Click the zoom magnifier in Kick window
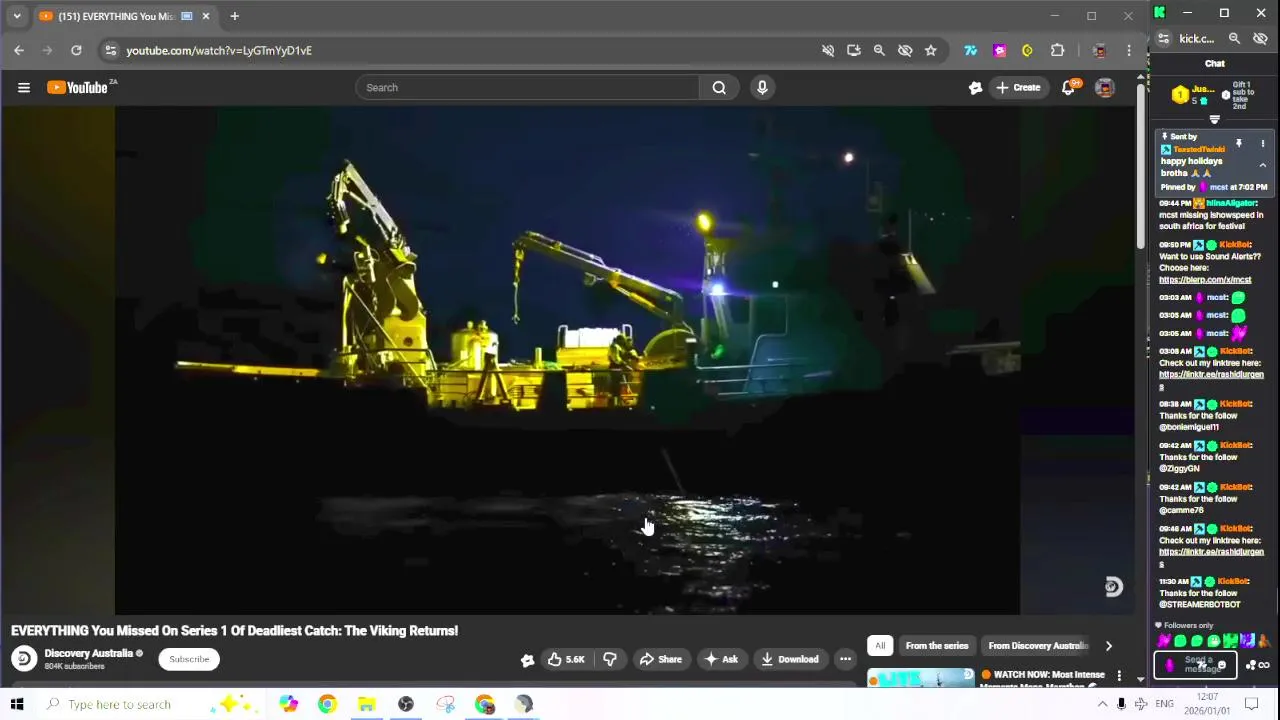This screenshot has width=1280, height=720. point(1234,39)
